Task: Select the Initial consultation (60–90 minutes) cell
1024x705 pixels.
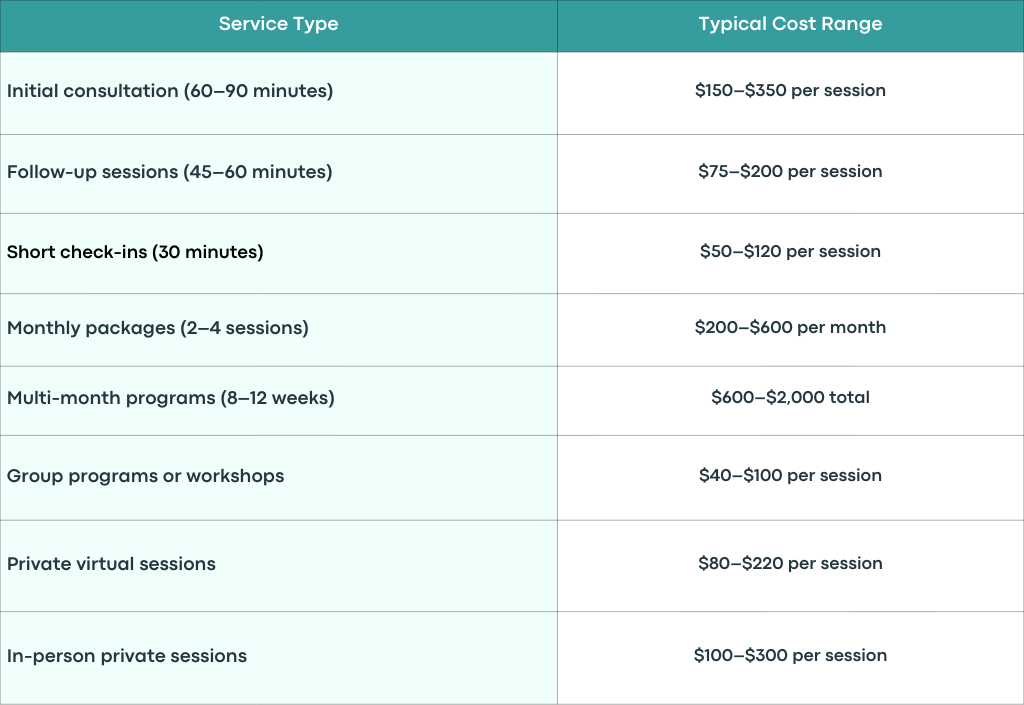Action: (278, 93)
